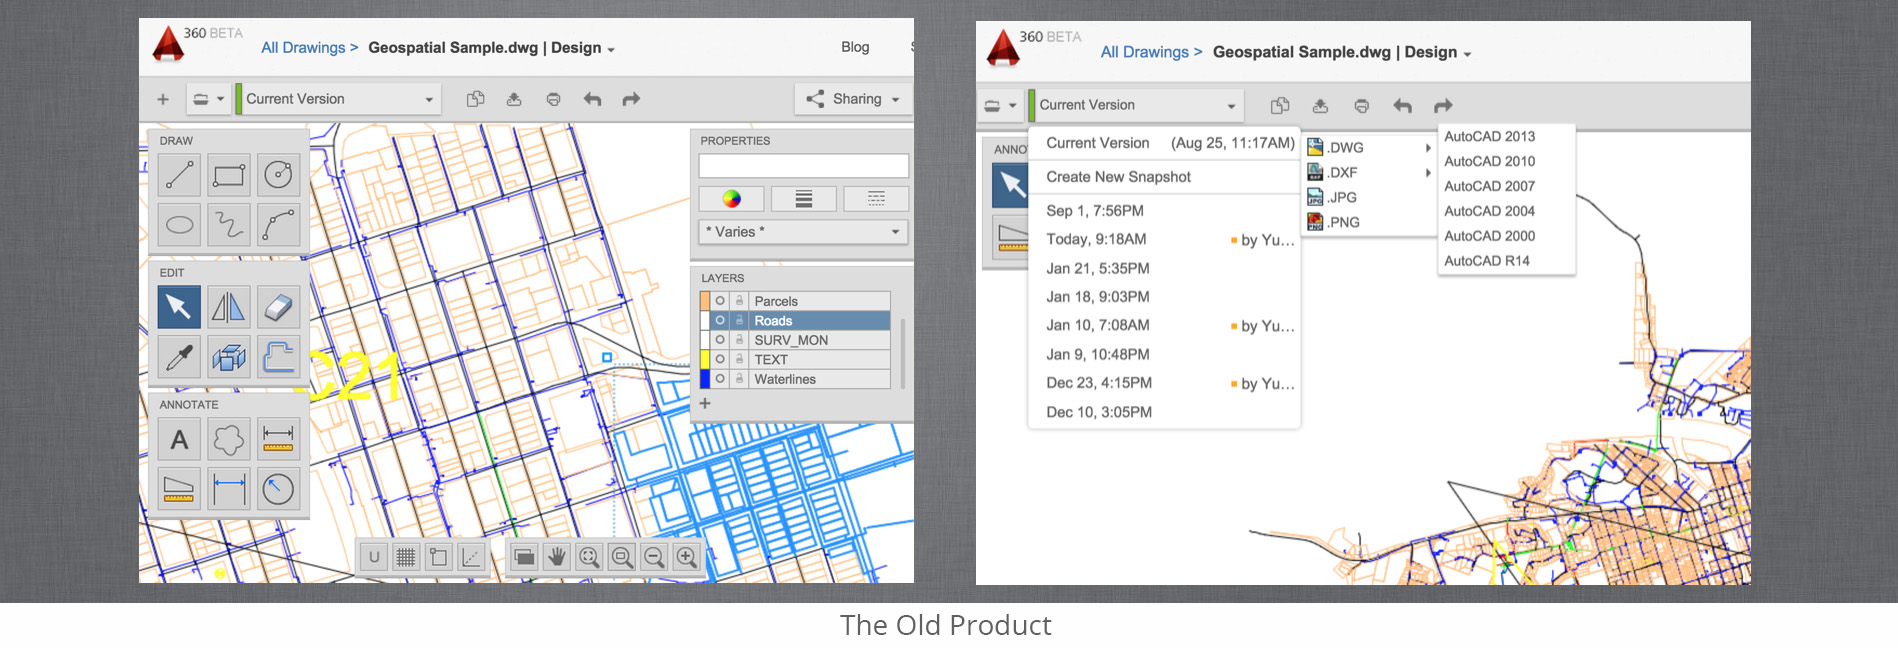Pick the Circle draw tool
This screenshot has width=1898, height=648.
pyautogui.click(x=278, y=175)
